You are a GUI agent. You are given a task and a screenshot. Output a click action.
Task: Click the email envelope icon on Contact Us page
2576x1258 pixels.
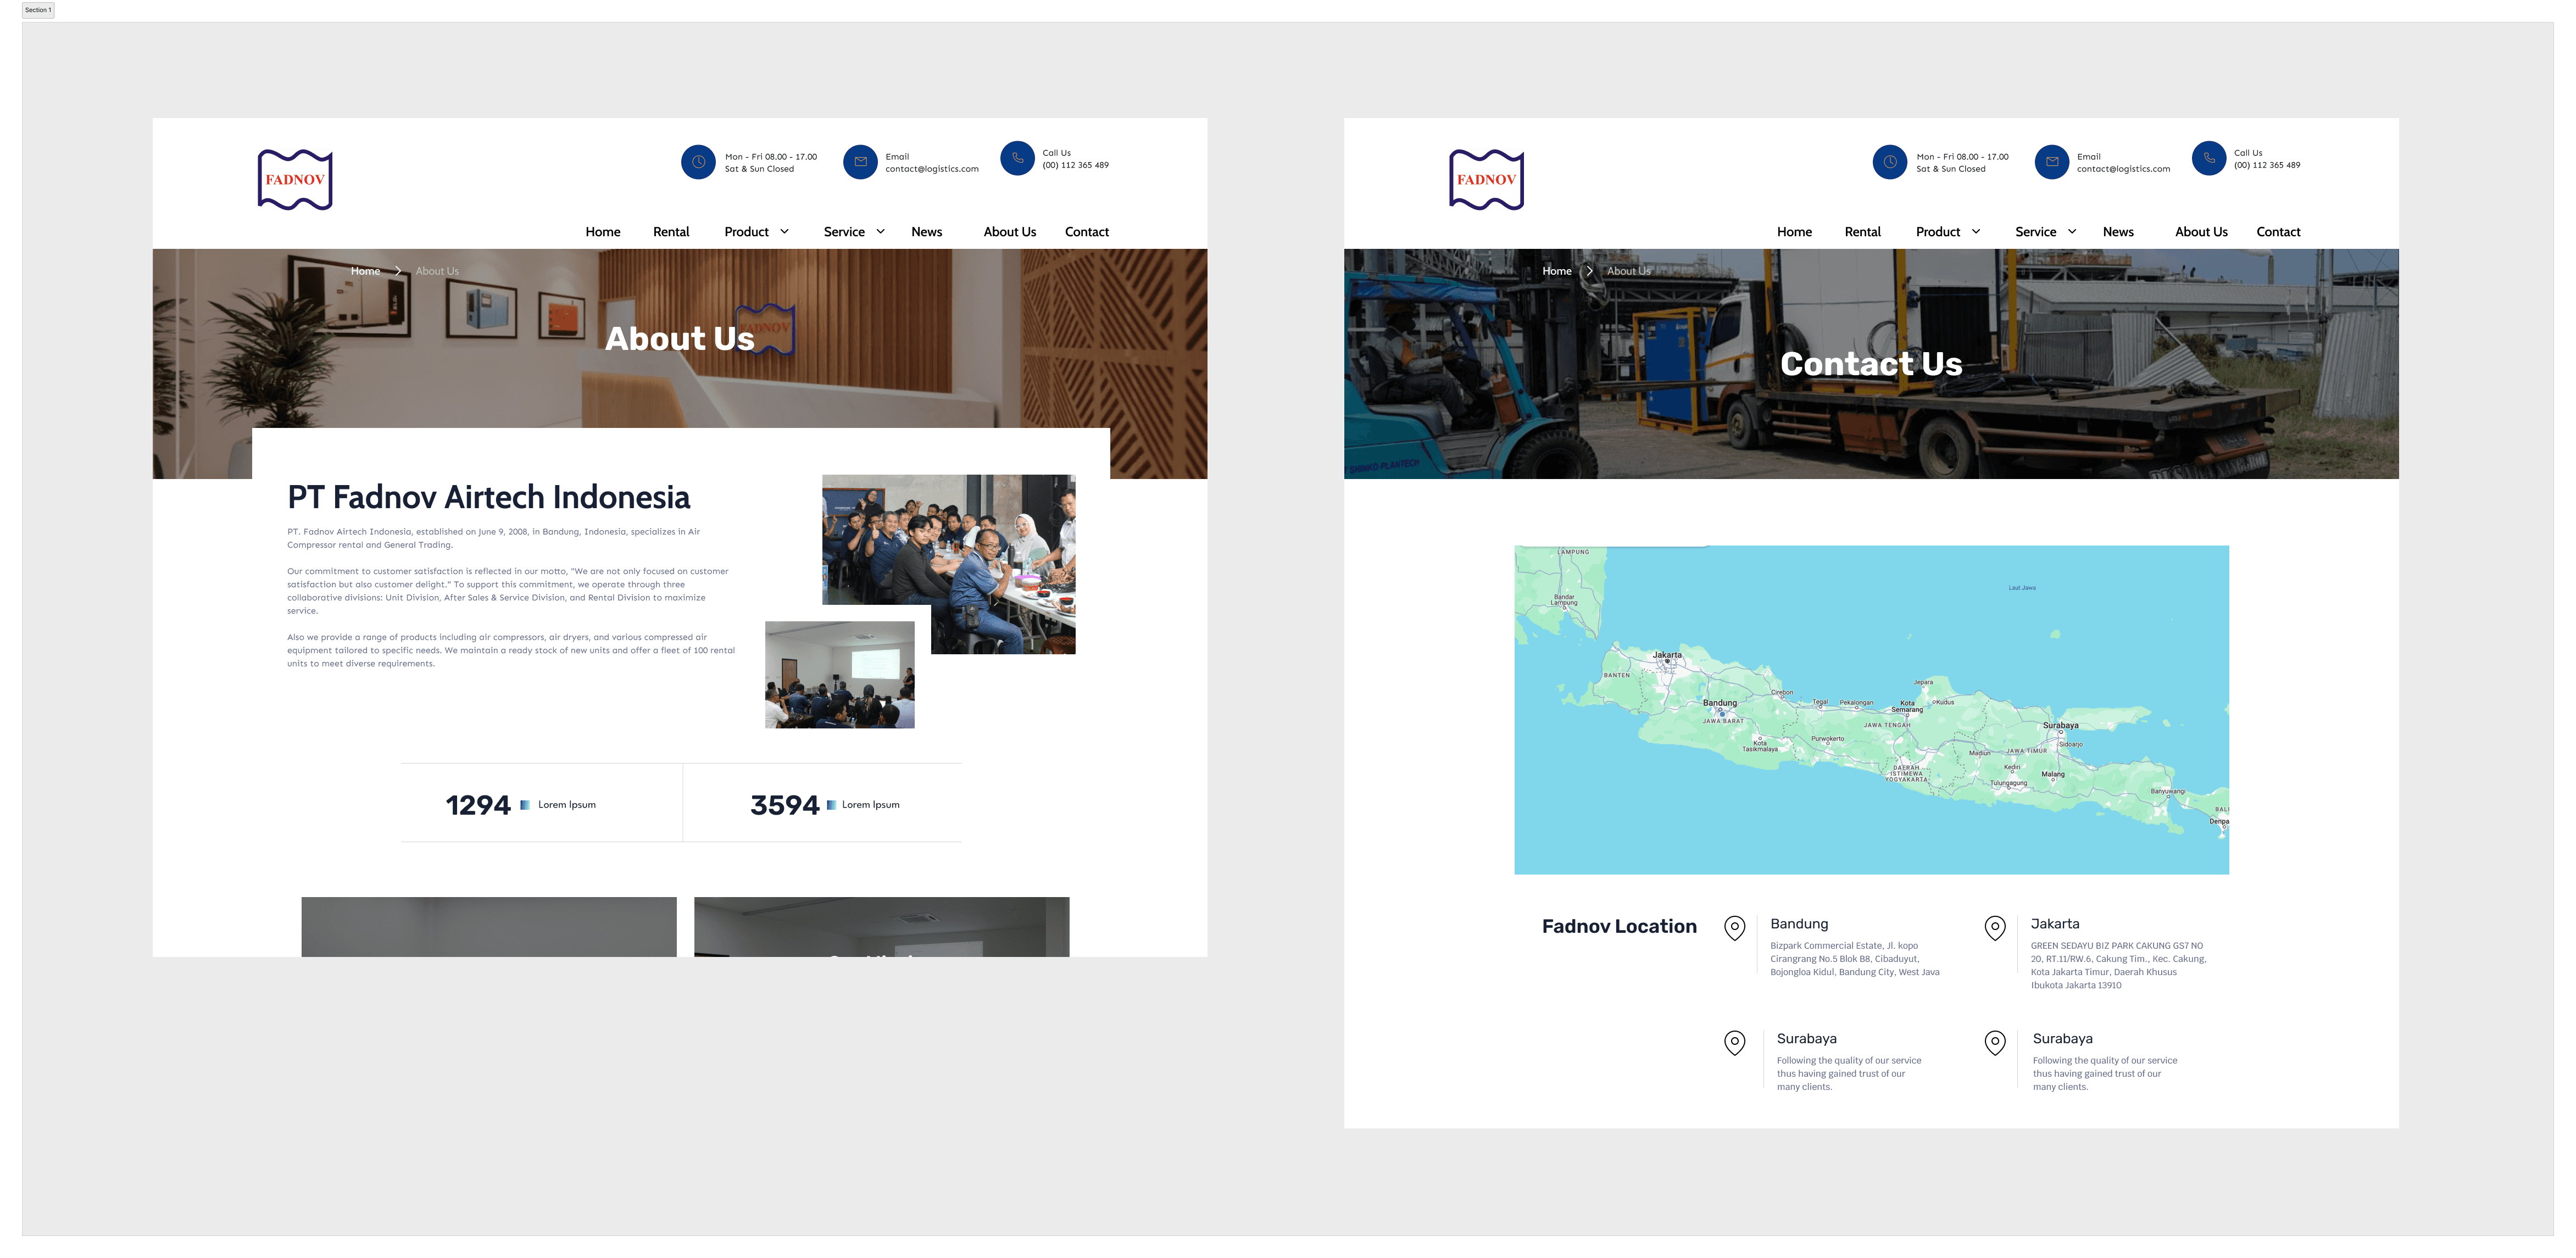point(2051,162)
